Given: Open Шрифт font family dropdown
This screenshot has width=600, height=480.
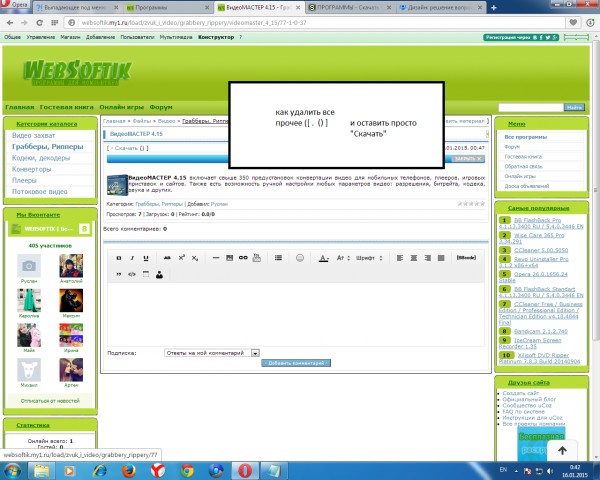Looking at the screenshot, I should pos(369,258).
